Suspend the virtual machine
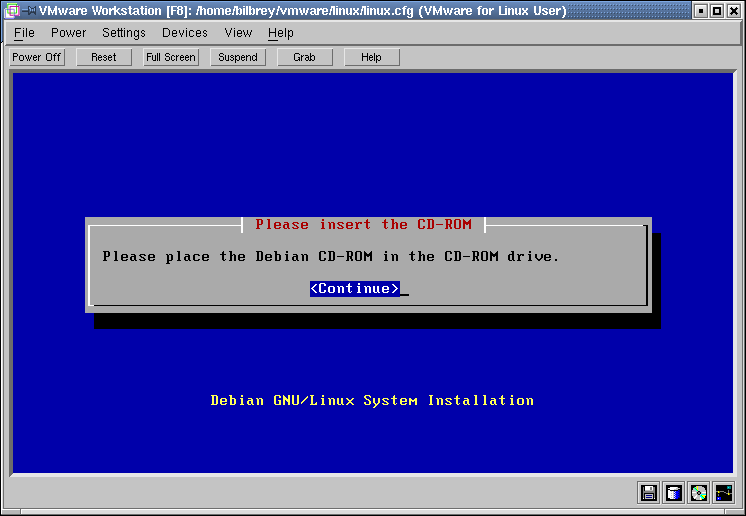746x516 pixels. pos(238,57)
